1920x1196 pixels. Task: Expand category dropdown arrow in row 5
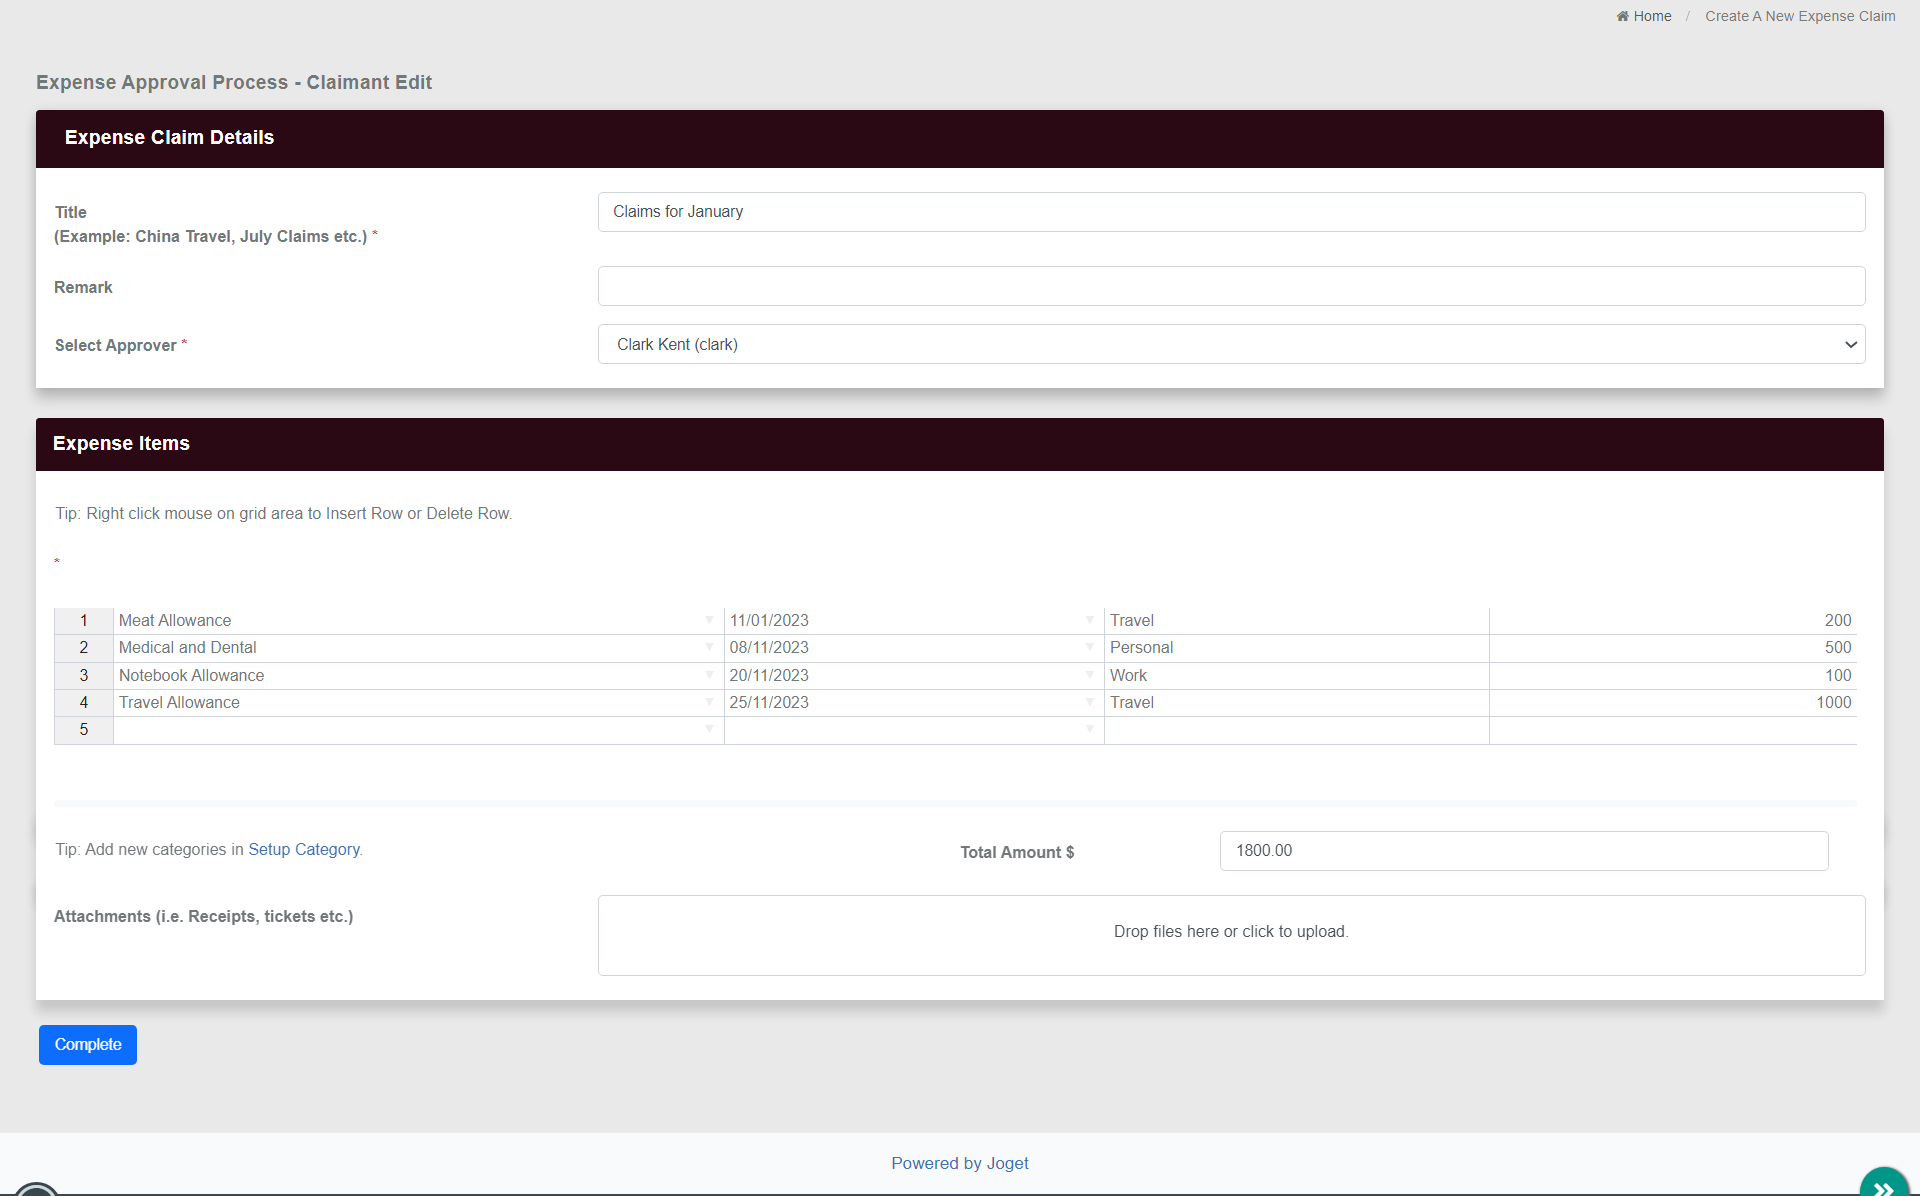pyautogui.click(x=709, y=729)
